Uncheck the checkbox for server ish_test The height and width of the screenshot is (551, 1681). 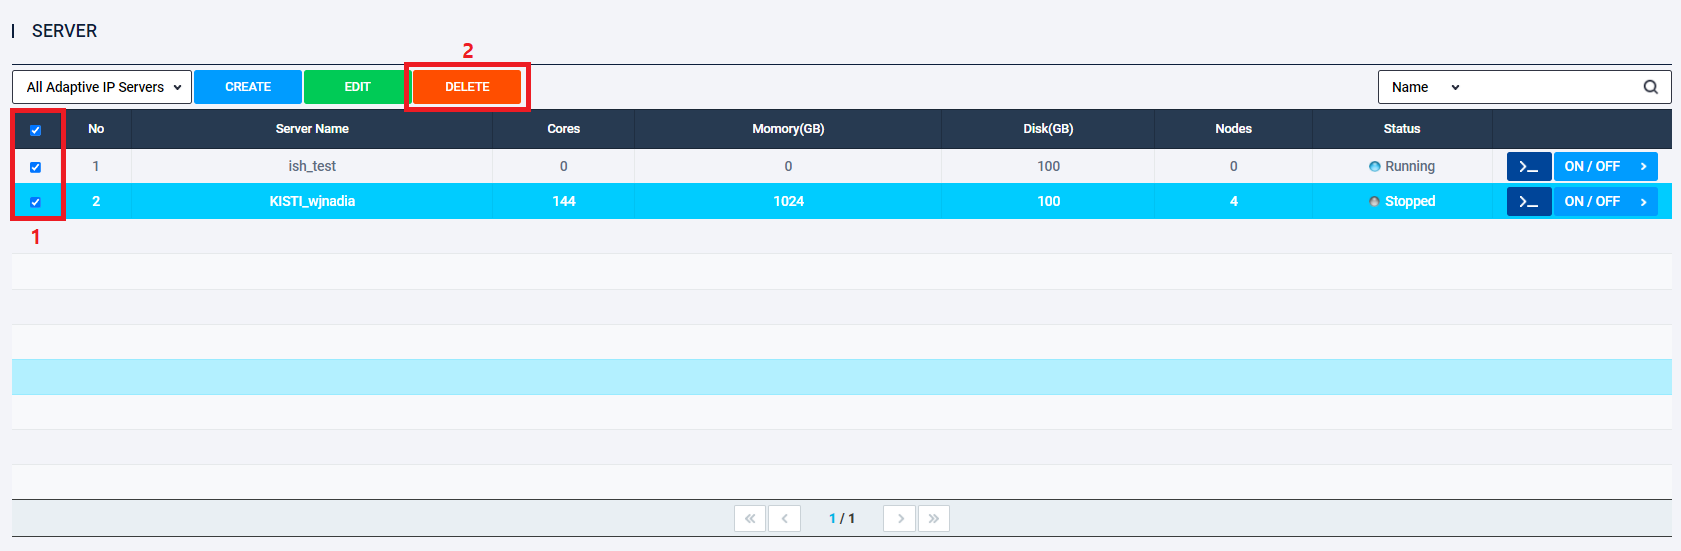tap(35, 167)
